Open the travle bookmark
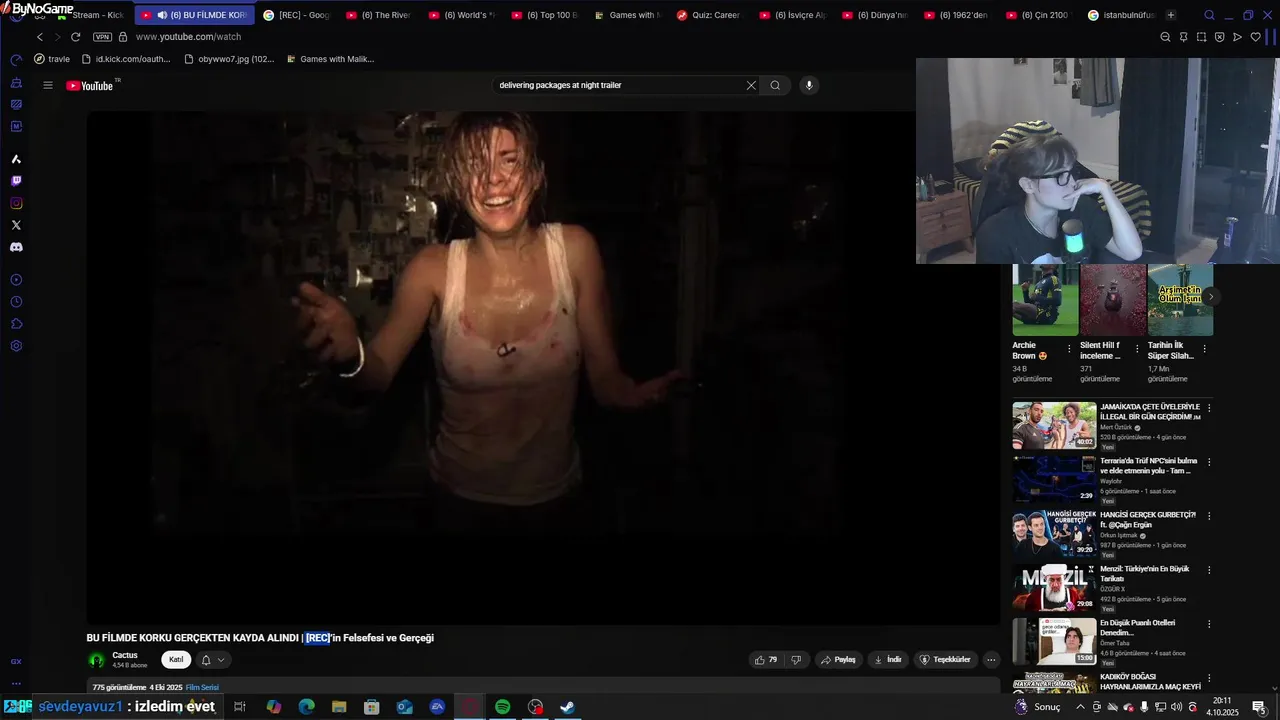 point(52,59)
